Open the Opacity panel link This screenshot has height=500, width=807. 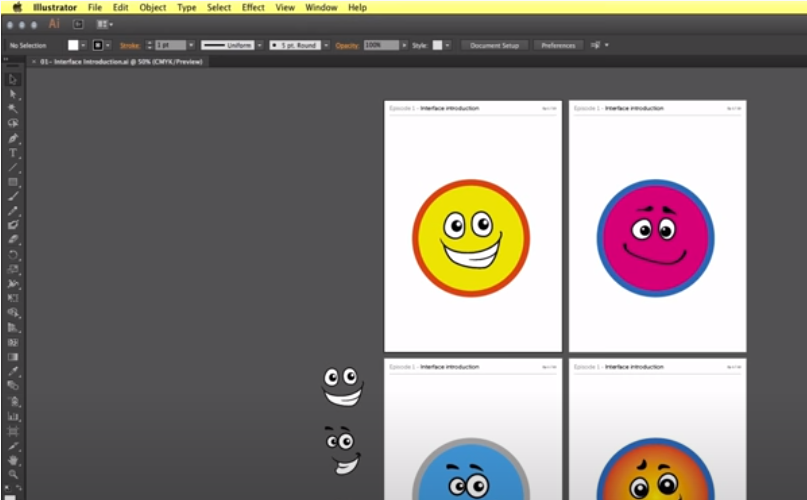[x=347, y=45]
